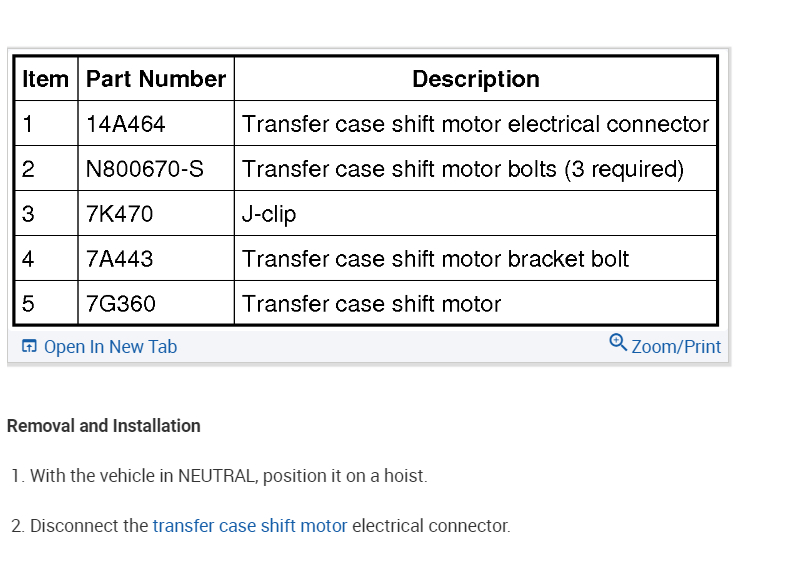Select part number 14A464 cell

[126, 124]
